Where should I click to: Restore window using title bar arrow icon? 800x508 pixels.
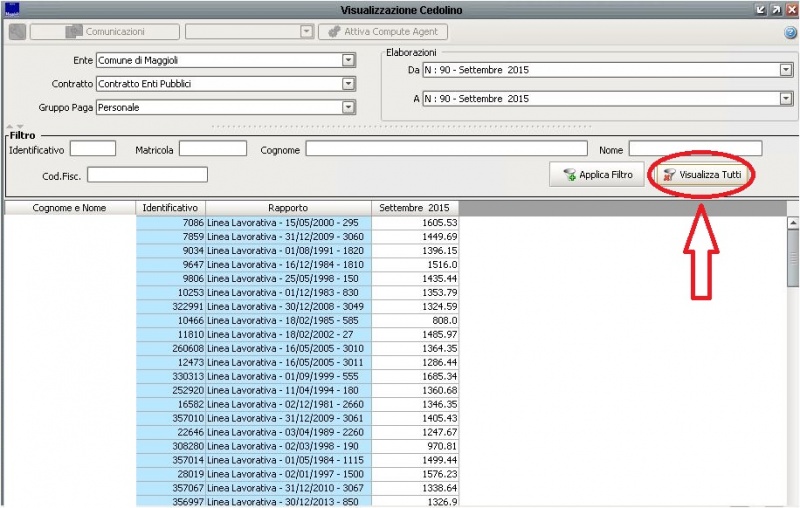(773, 9)
